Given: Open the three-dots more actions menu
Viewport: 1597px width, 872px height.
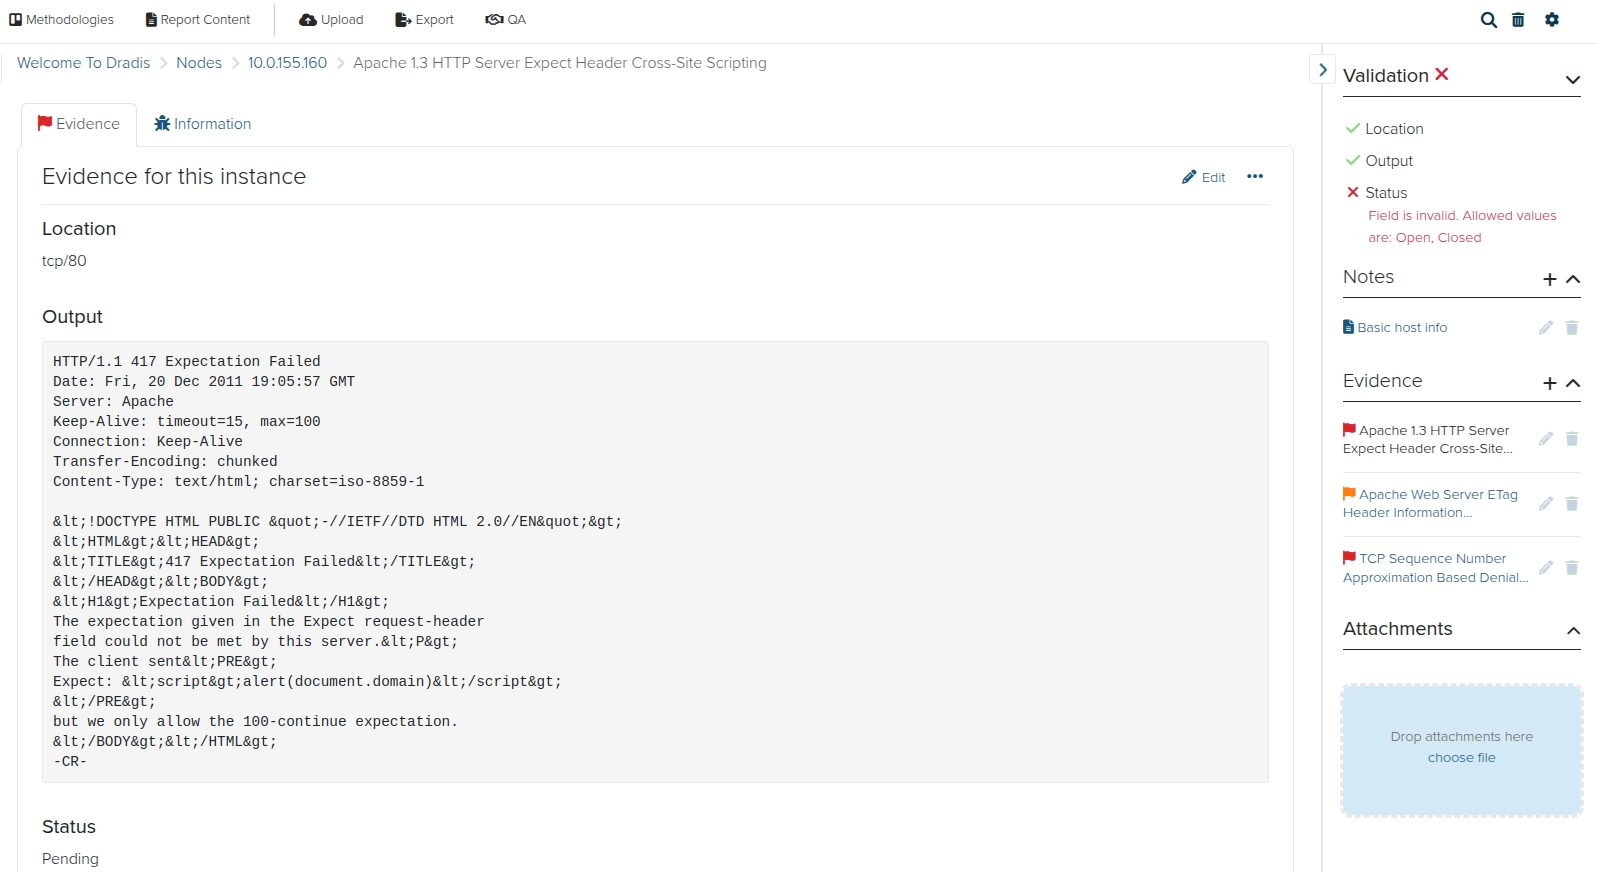Looking at the screenshot, I should pyautogui.click(x=1255, y=176).
